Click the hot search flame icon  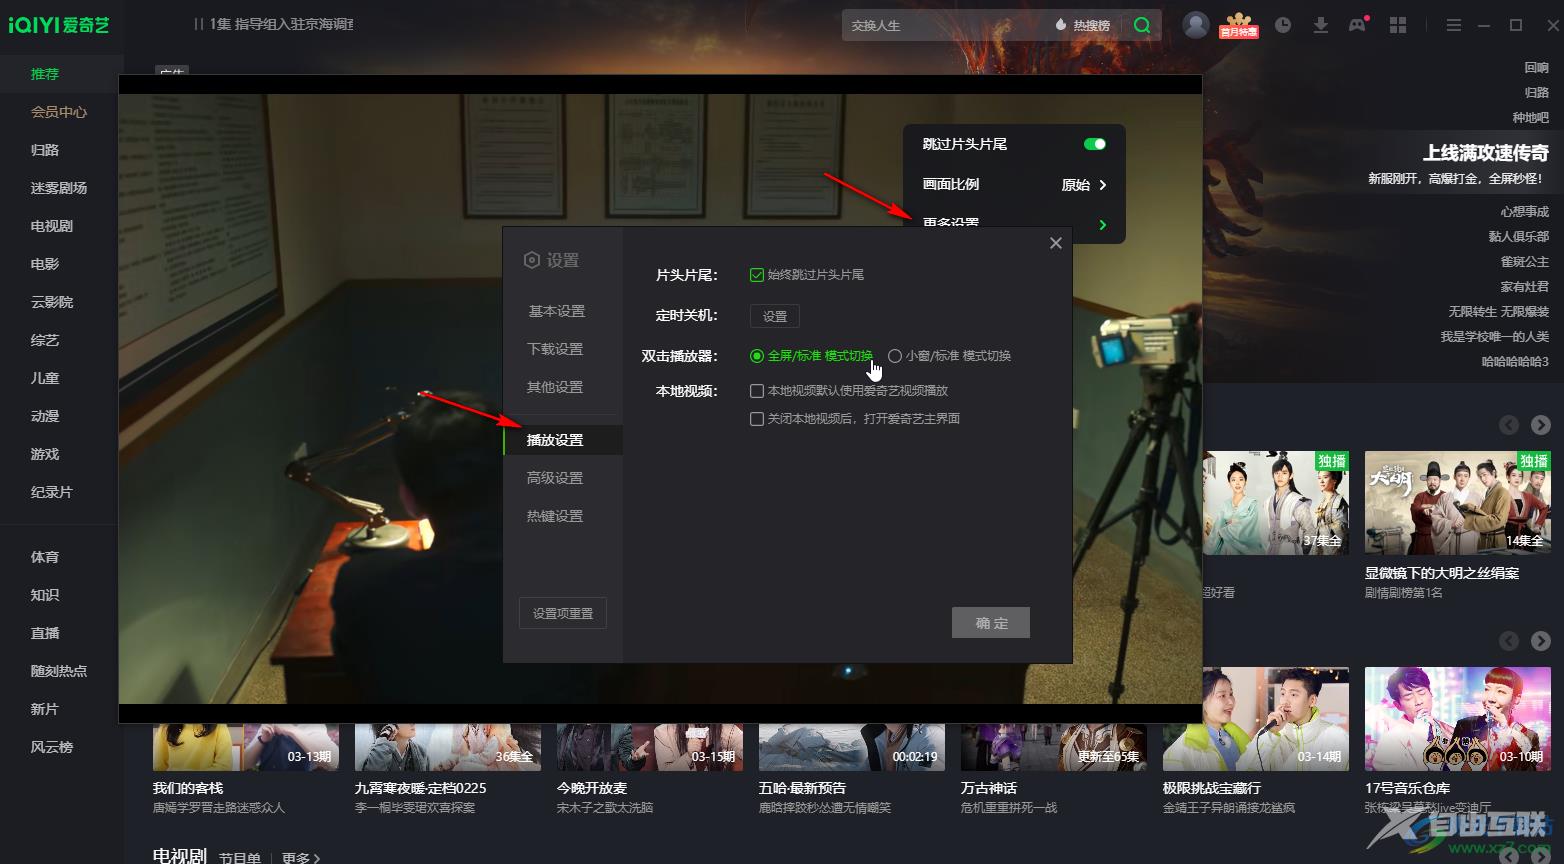coord(1060,25)
